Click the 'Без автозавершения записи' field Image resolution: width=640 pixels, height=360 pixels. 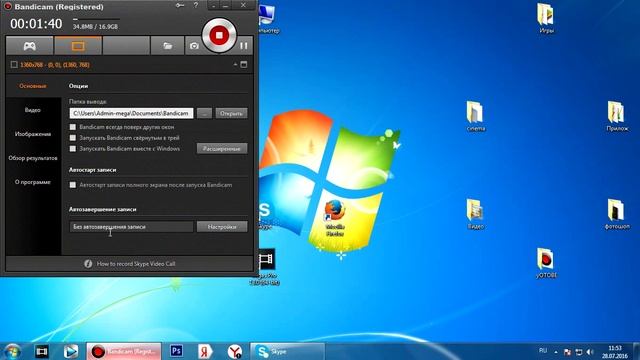[x=131, y=227]
